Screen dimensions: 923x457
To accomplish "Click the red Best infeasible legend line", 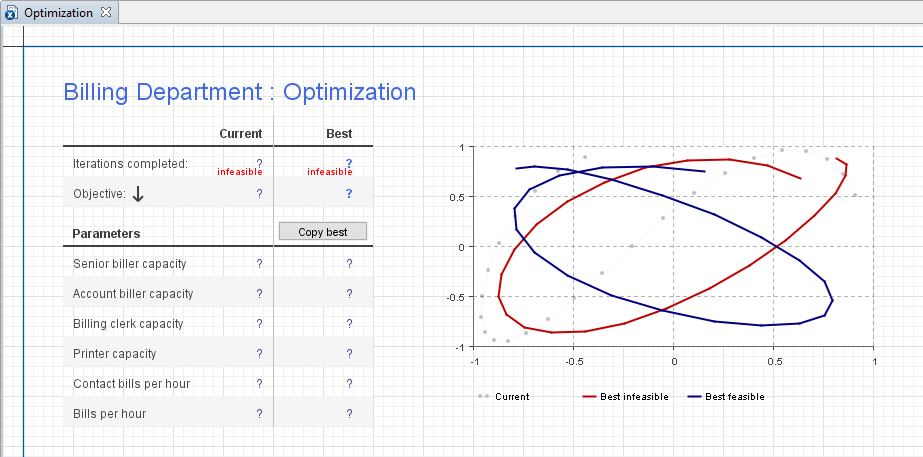I will point(590,397).
